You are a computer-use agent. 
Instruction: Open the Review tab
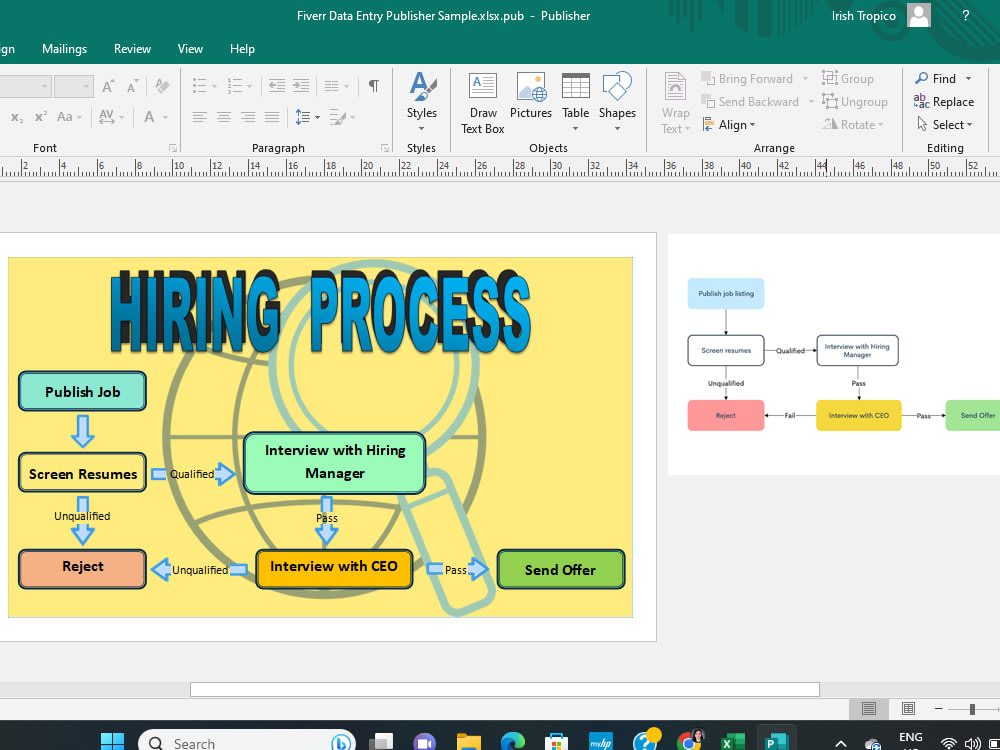click(x=132, y=49)
